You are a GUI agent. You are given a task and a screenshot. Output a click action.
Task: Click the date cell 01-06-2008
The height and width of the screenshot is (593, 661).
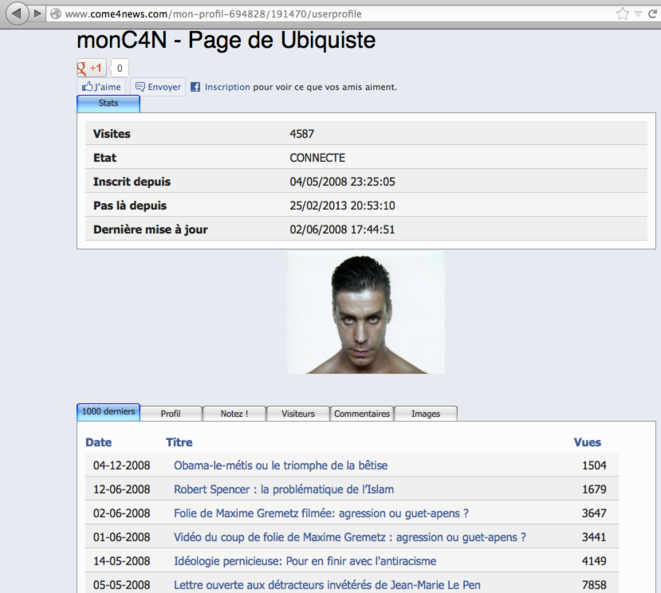click(x=122, y=537)
